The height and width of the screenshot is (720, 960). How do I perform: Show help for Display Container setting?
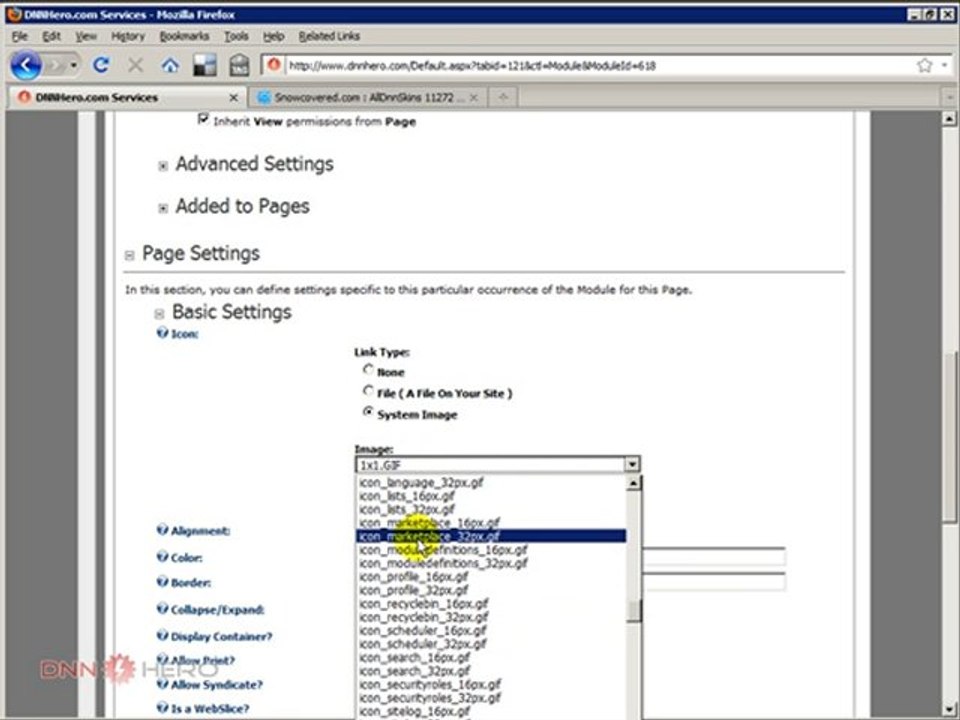[x=162, y=636]
